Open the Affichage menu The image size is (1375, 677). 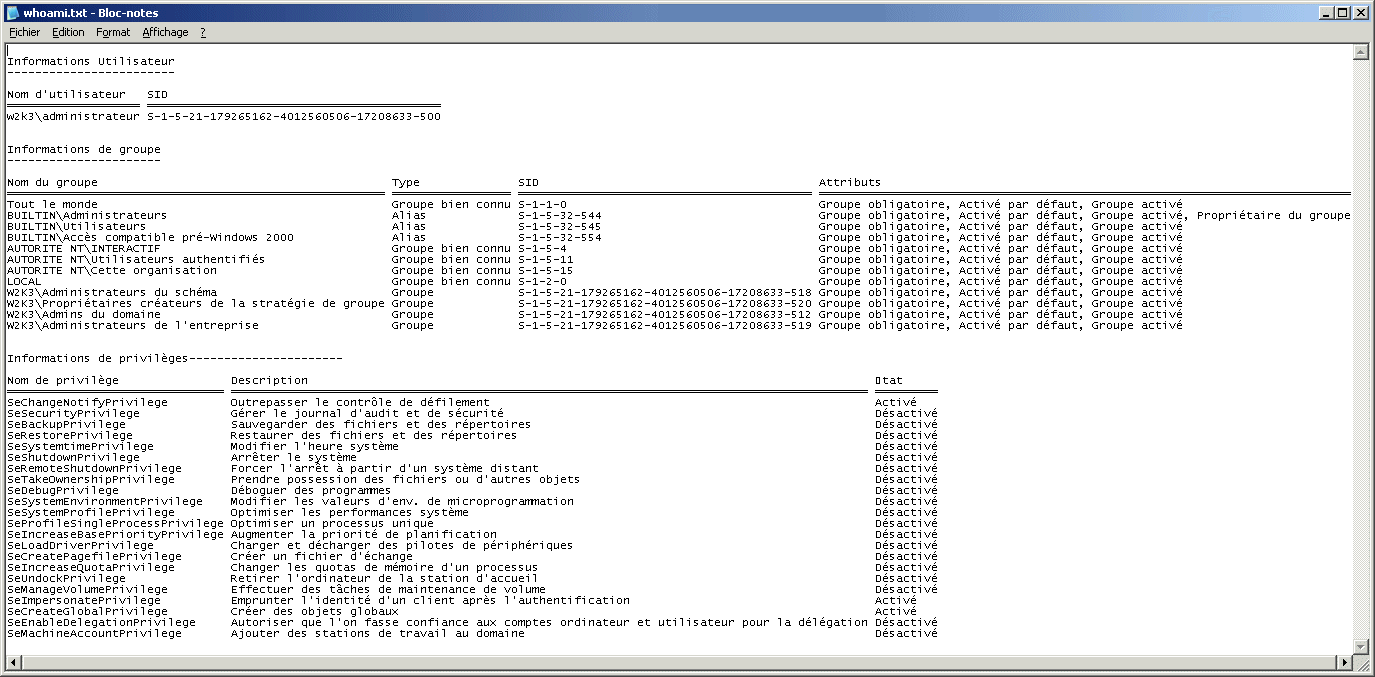(x=165, y=32)
